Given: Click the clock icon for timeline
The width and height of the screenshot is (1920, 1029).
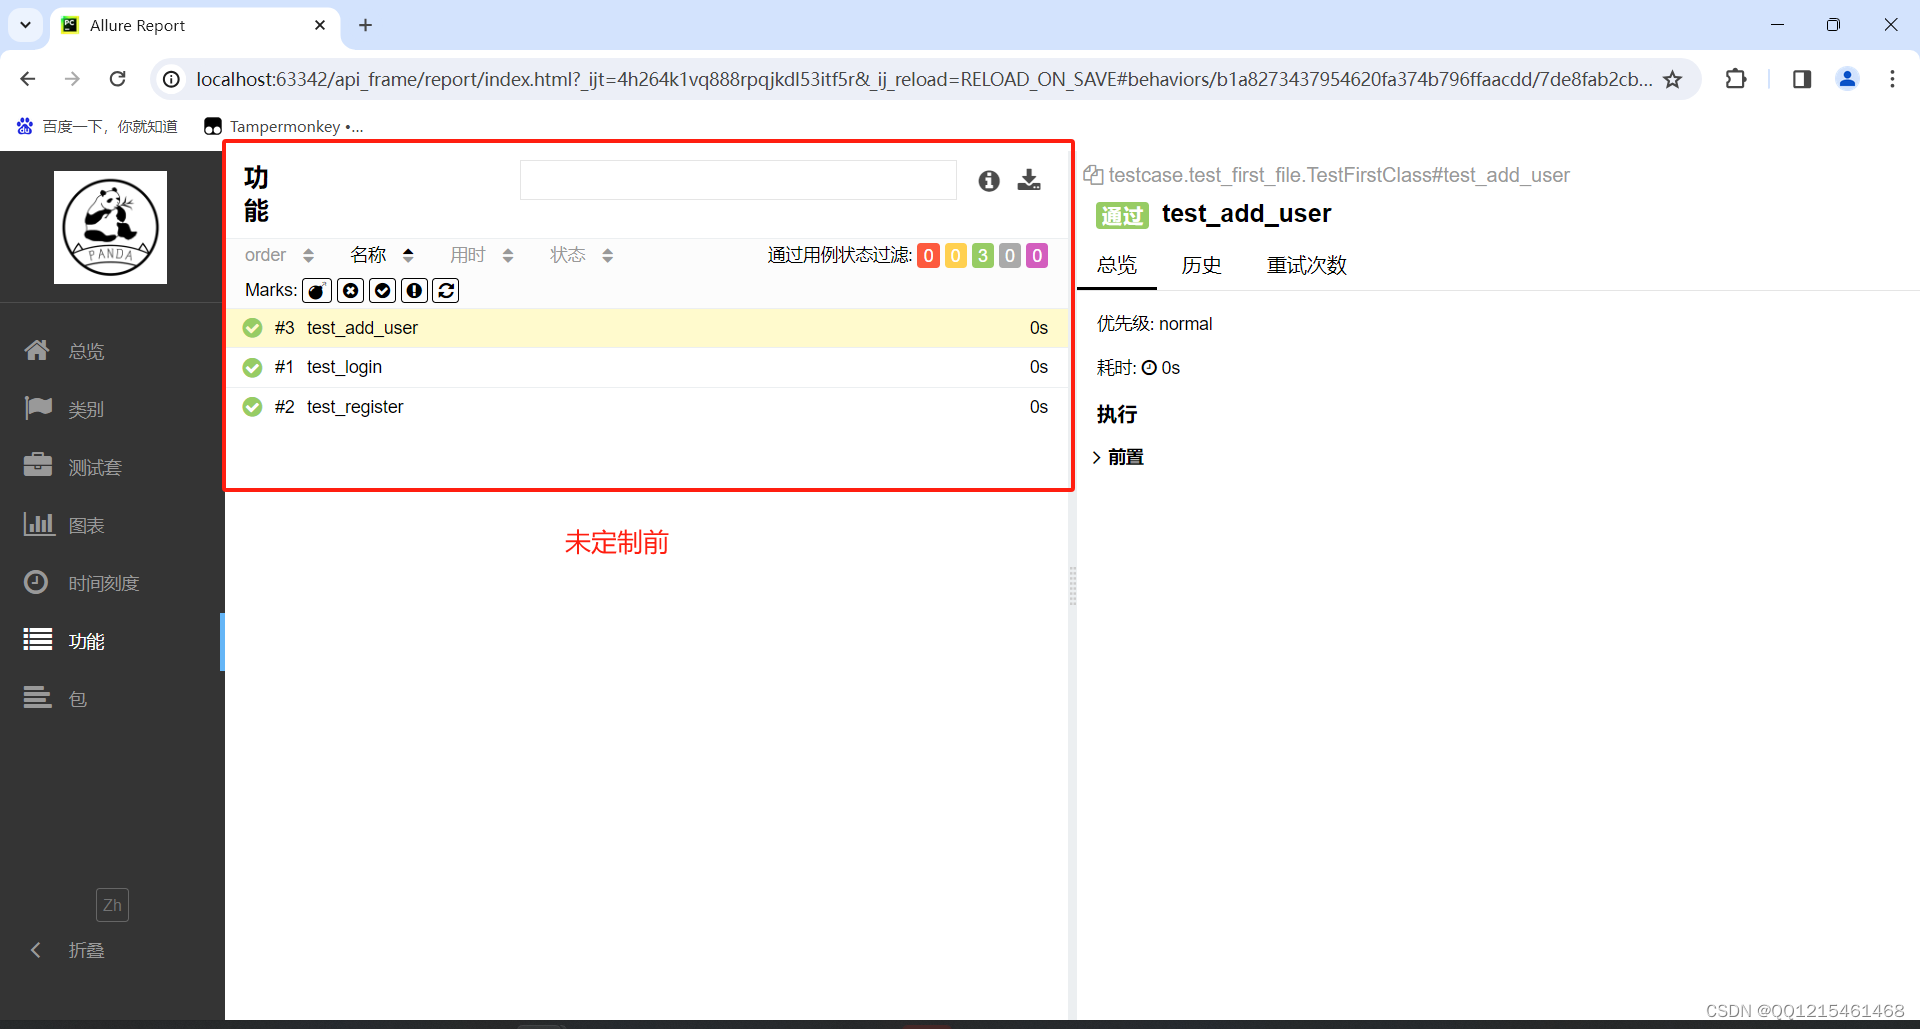Looking at the screenshot, I should pyautogui.click(x=36, y=582).
